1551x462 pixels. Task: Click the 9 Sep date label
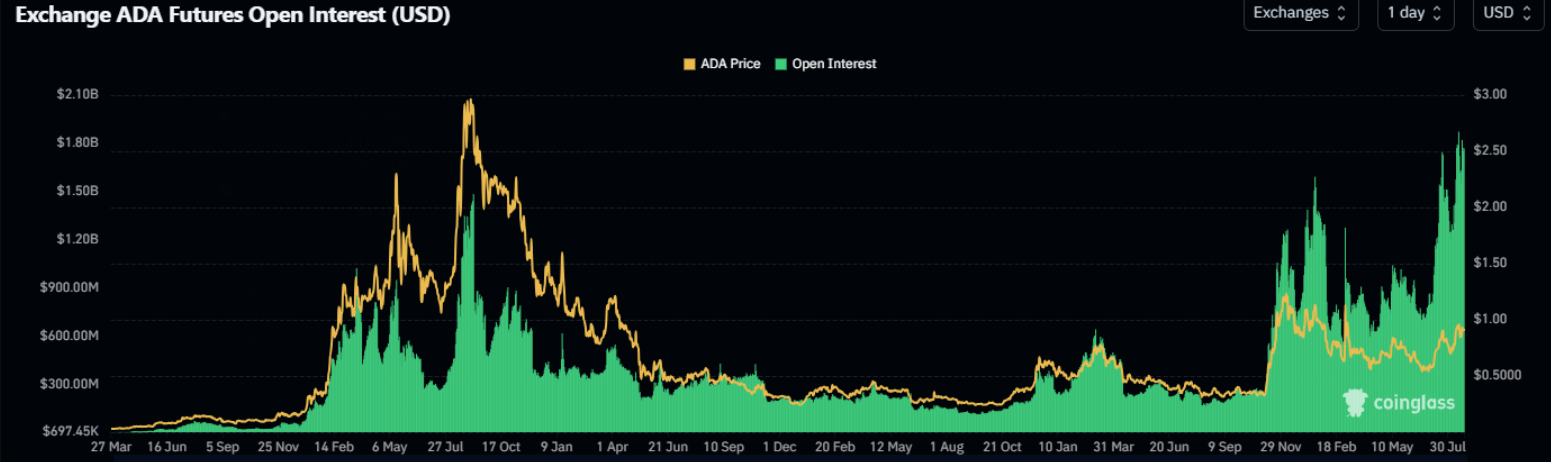pos(1224,448)
